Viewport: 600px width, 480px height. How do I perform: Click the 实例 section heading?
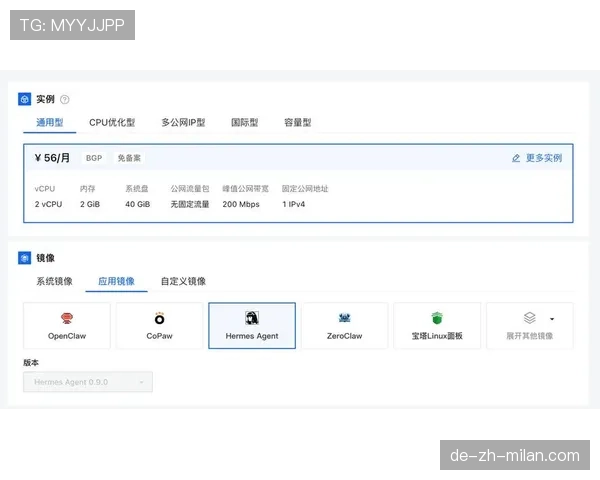(x=46, y=100)
